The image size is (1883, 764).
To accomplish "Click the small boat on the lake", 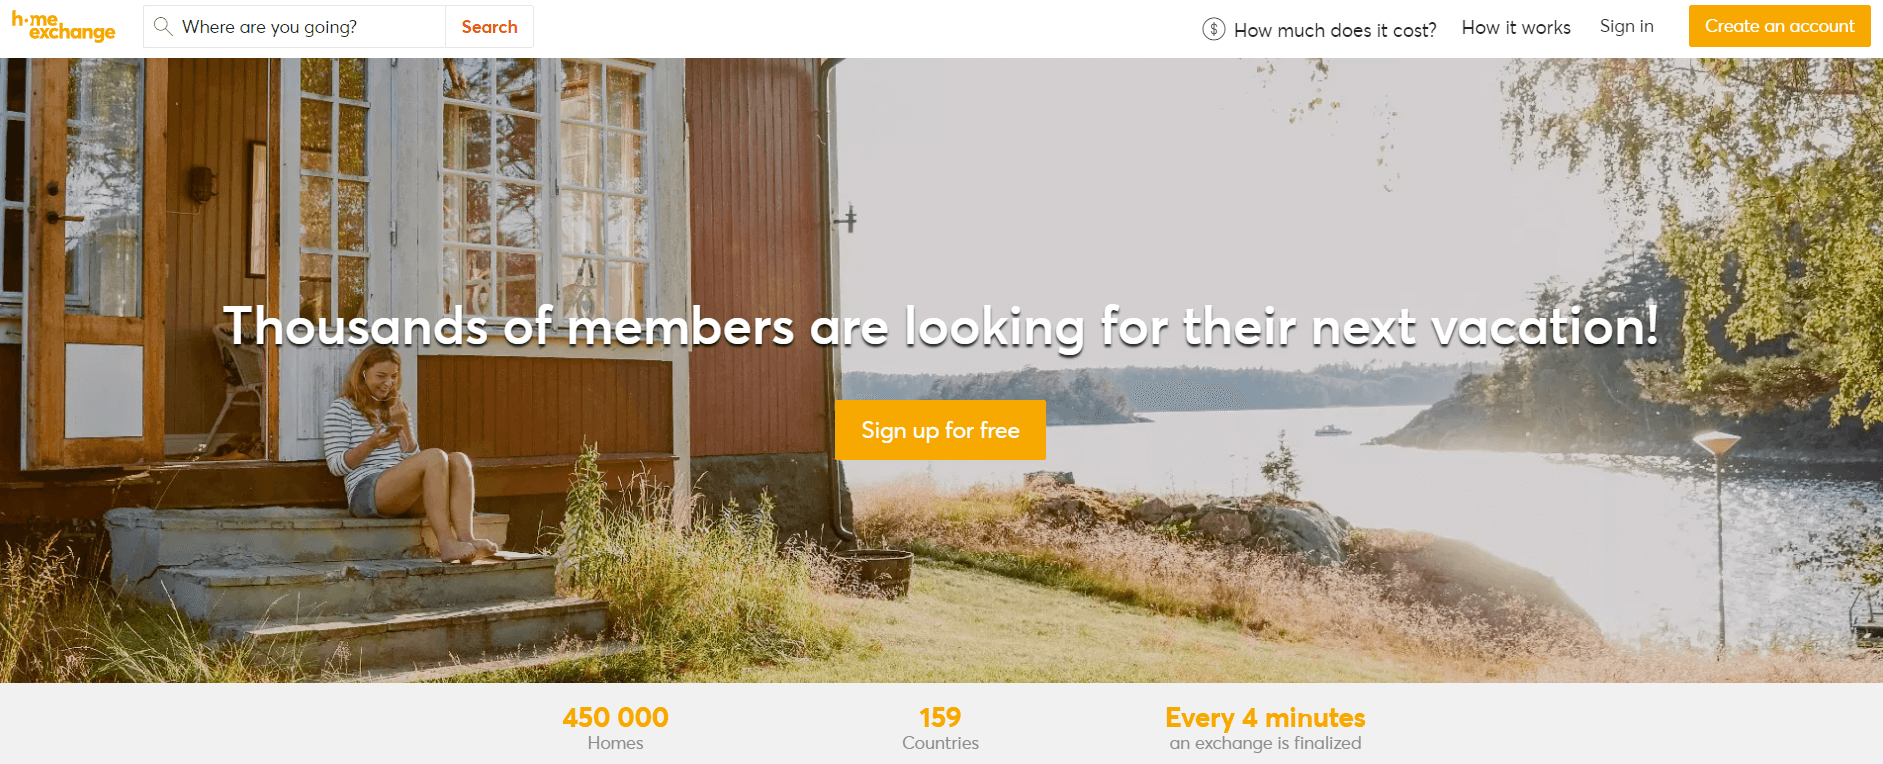I will coord(1332,431).
